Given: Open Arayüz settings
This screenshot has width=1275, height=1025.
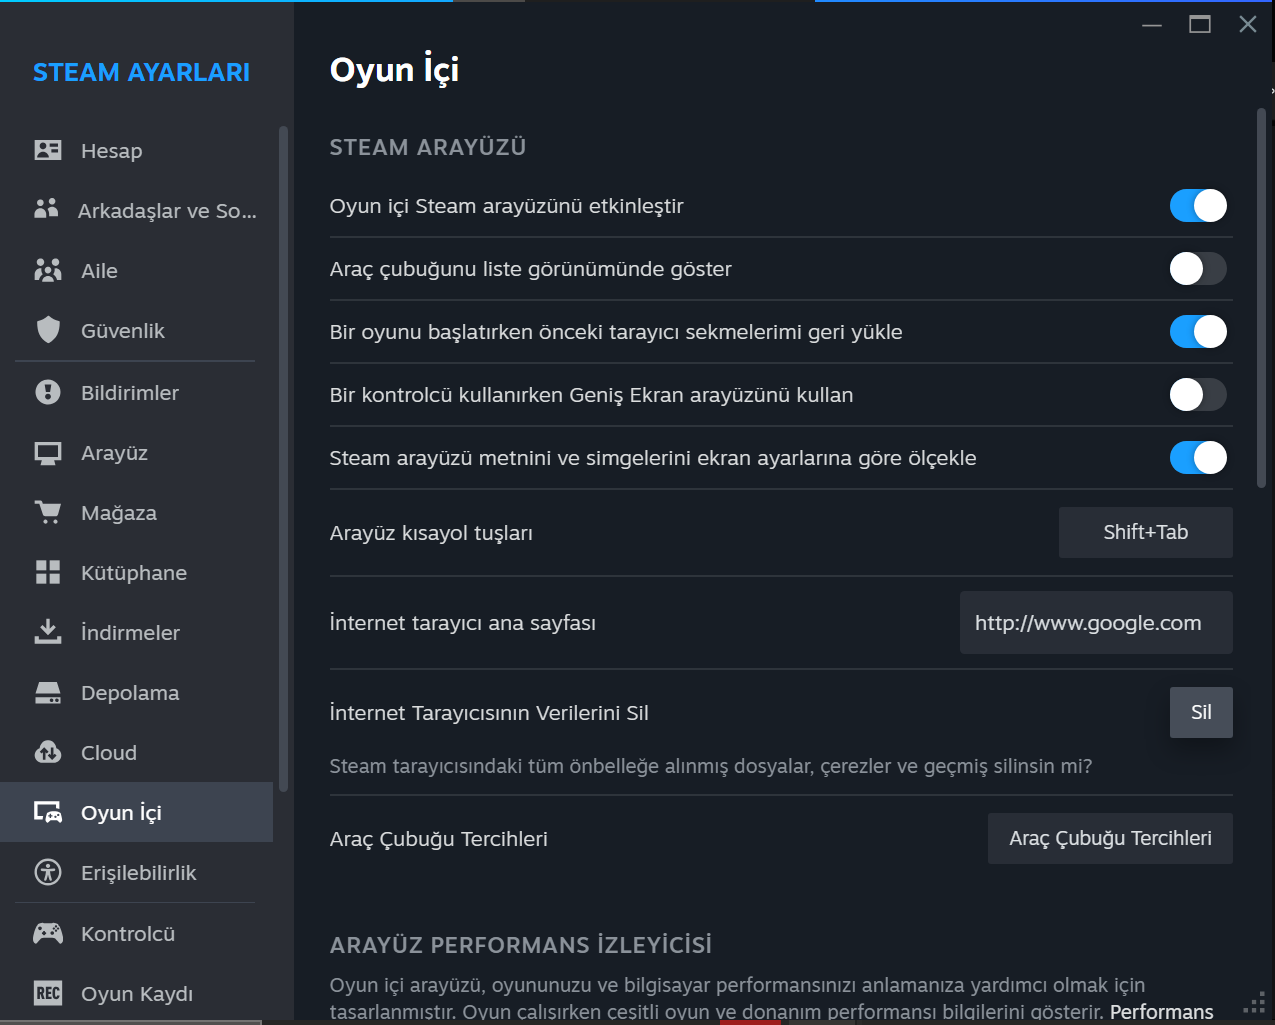Looking at the screenshot, I should click(x=136, y=453).
